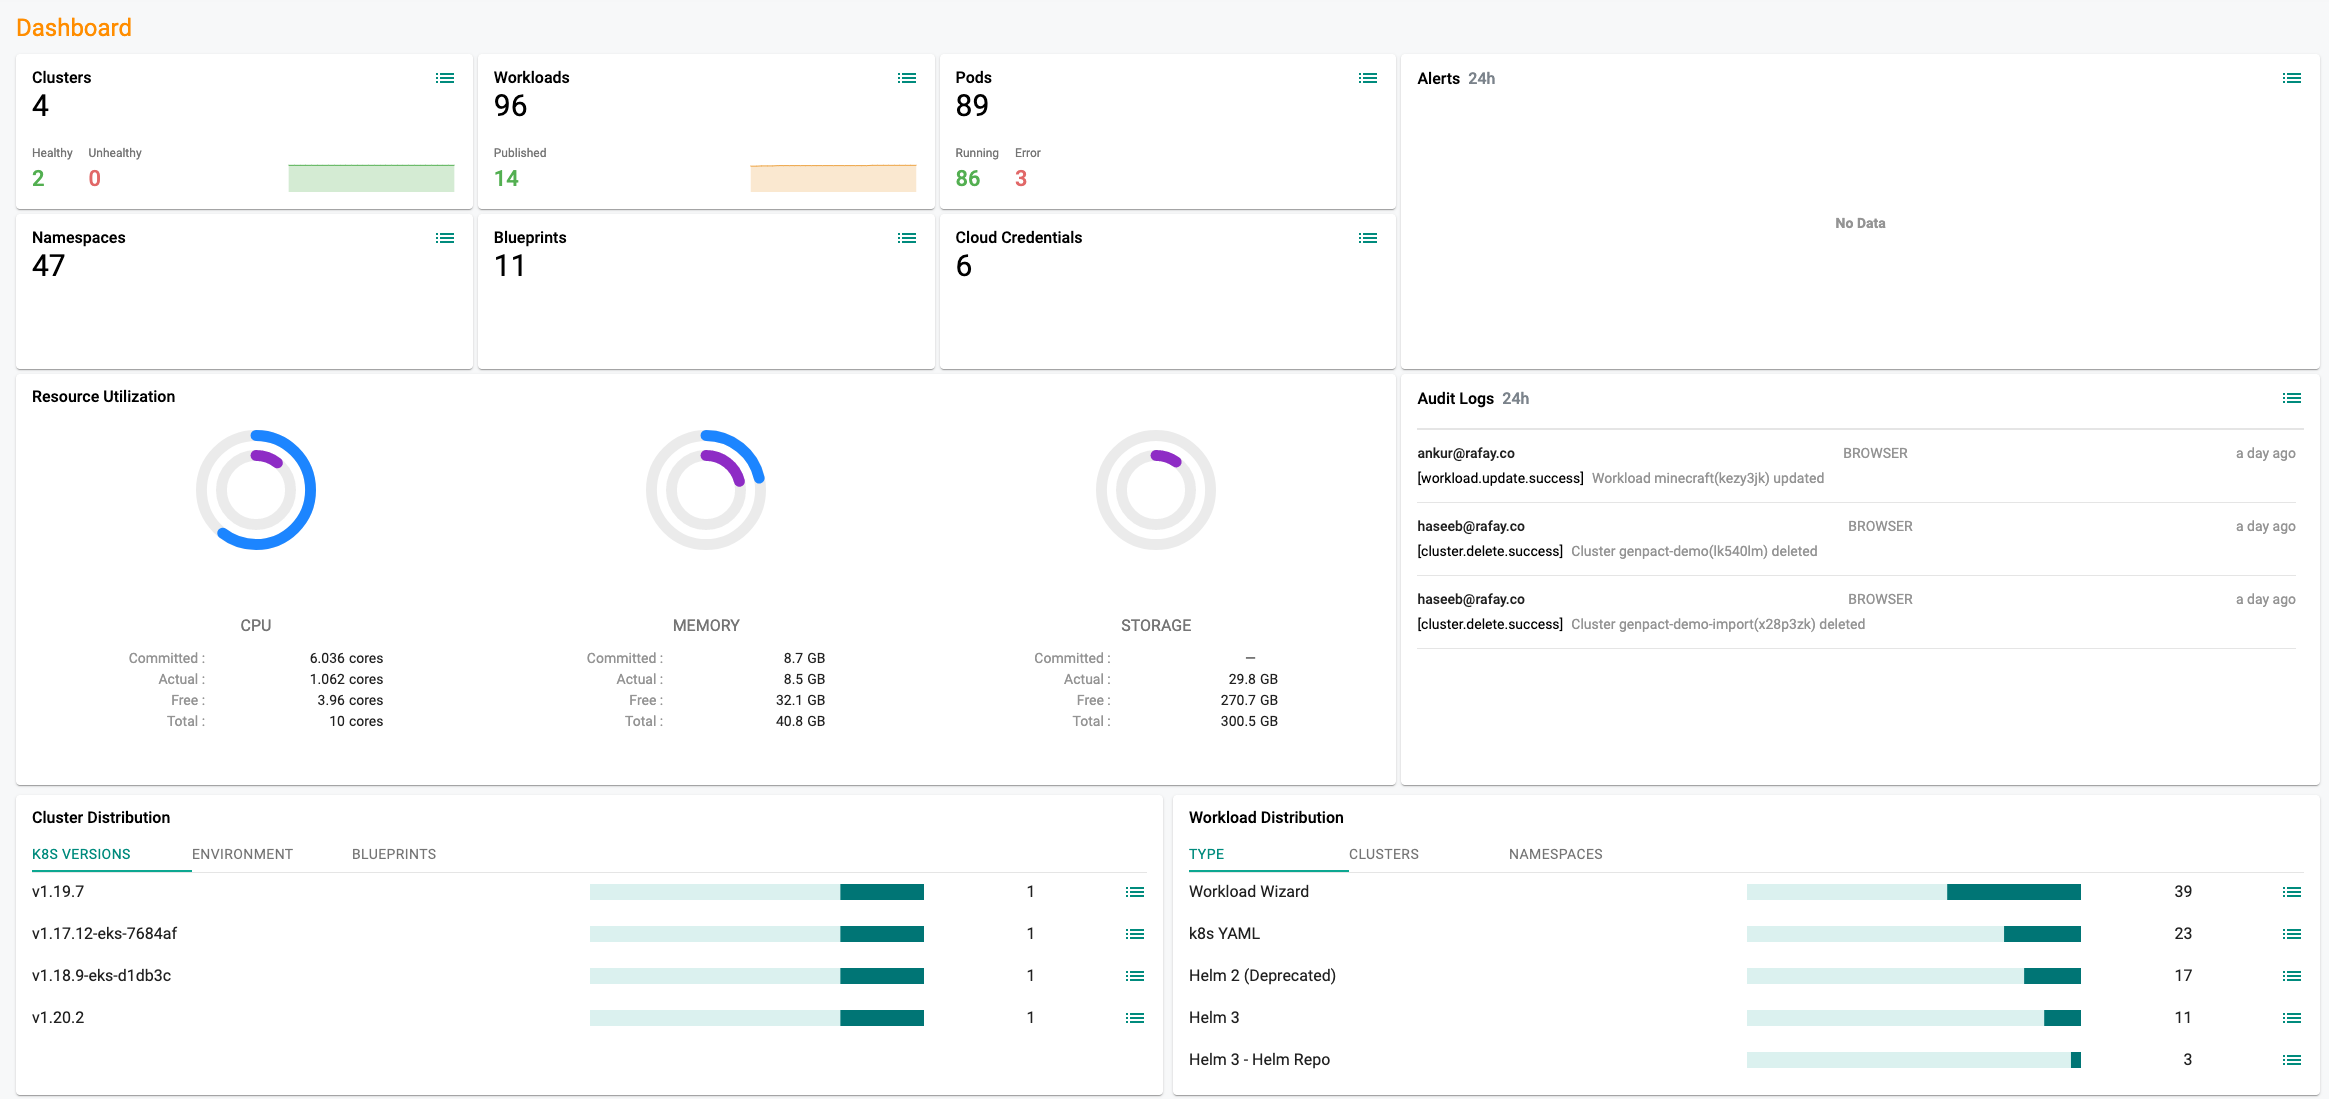Open the Clusters card list icon
The width and height of the screenshot is (2329, 1099).
click(445, 78)
